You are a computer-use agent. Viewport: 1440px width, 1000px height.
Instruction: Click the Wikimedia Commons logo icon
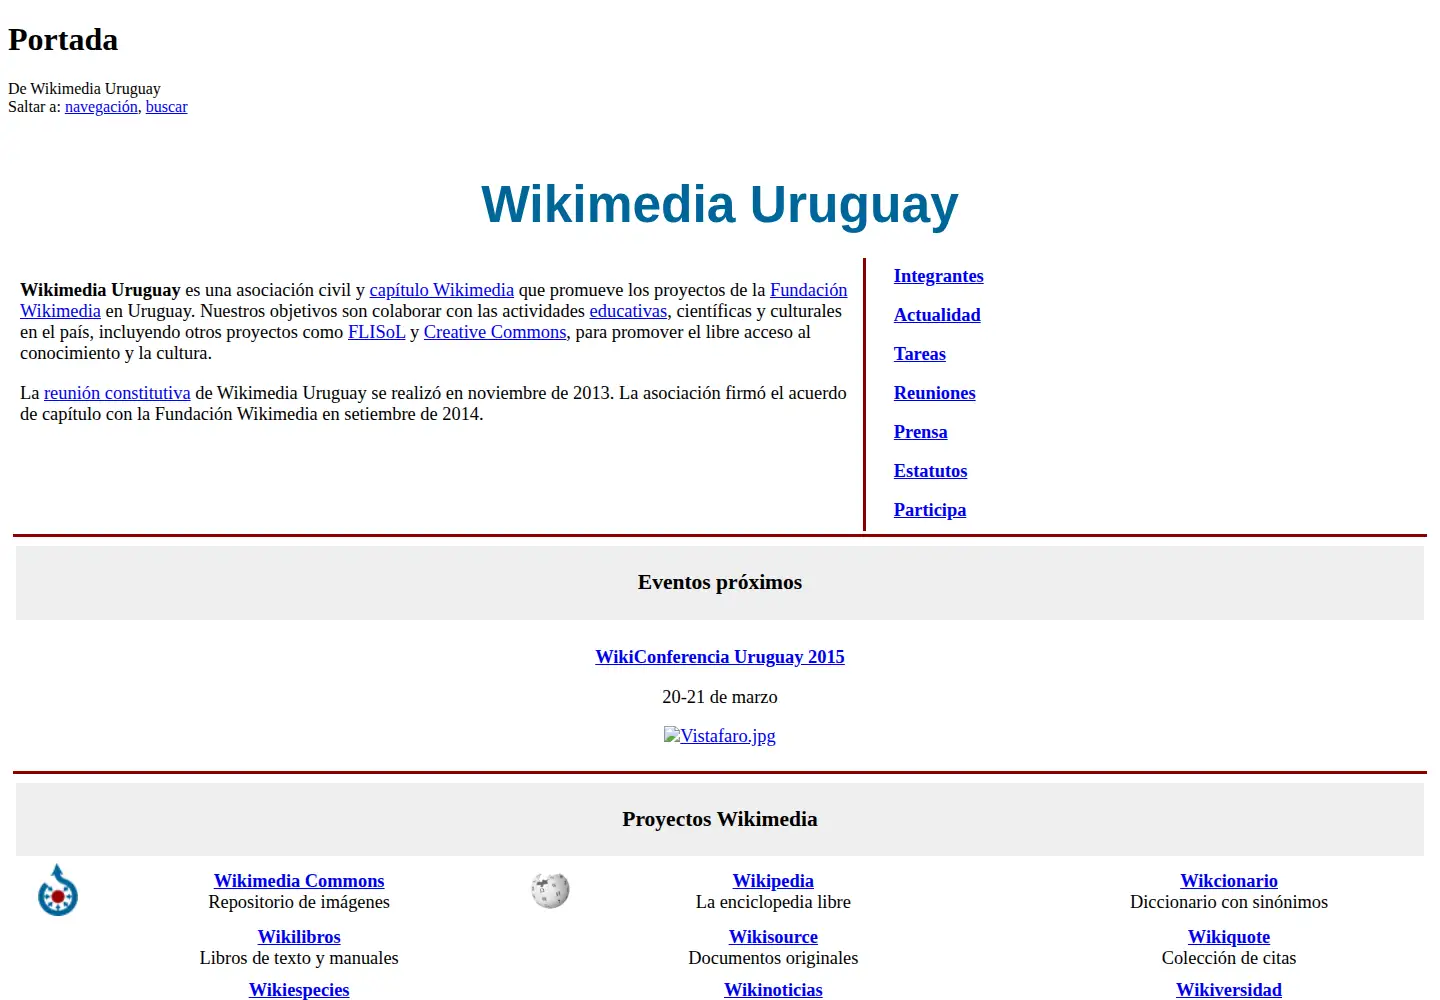(58, 890)
